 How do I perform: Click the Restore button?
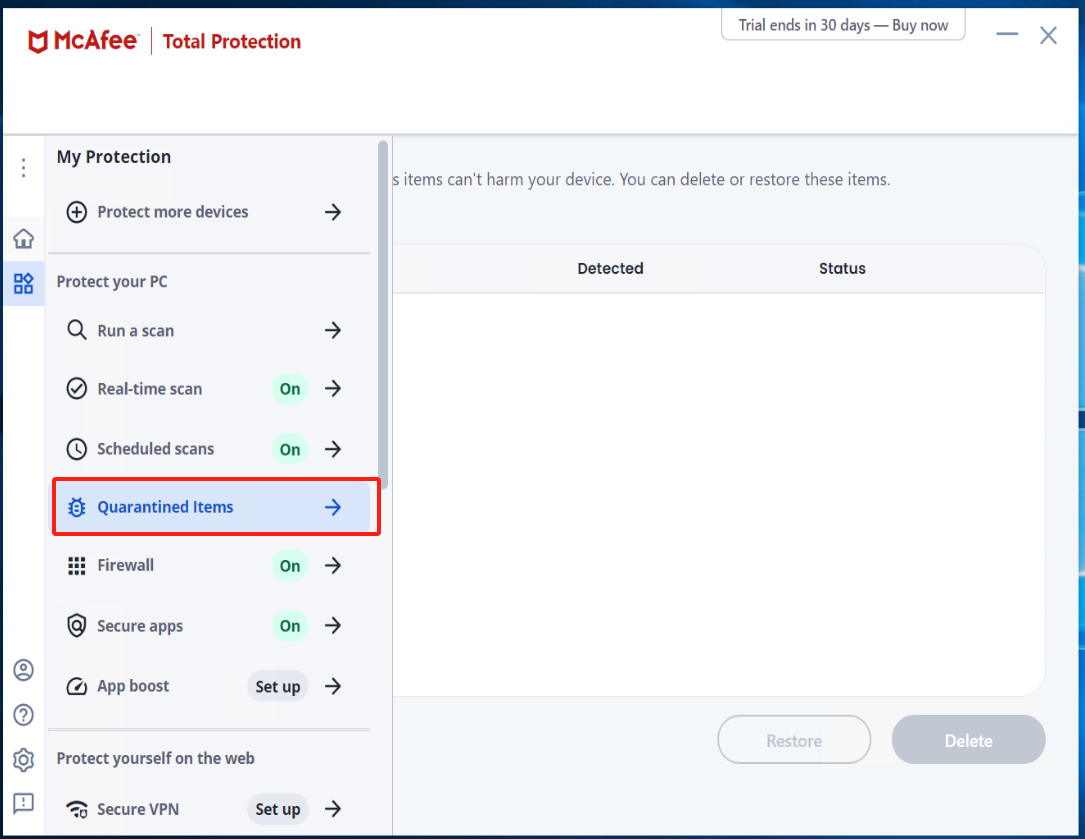[794, 740]
